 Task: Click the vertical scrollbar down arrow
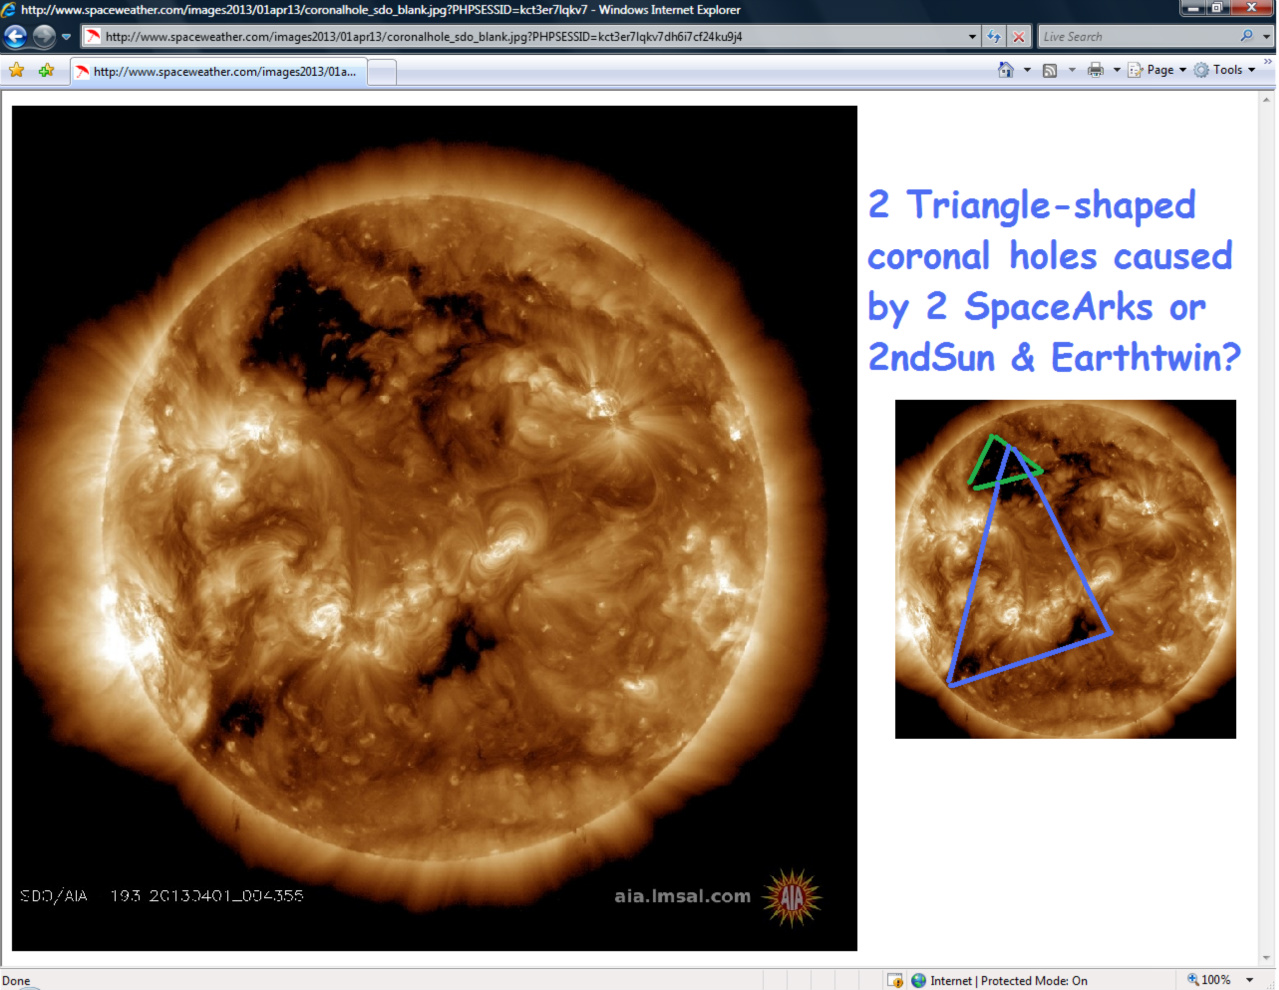(x=1268, y=958)
